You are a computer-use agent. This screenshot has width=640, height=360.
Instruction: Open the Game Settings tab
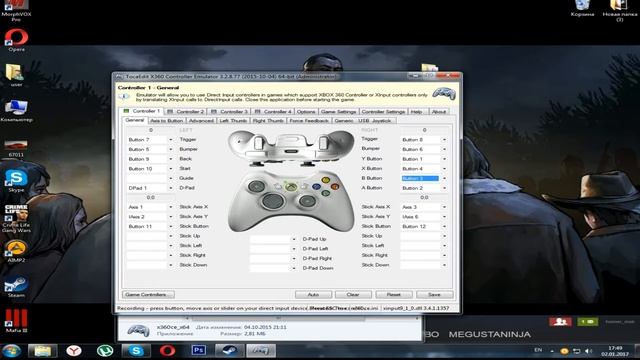[x=339, y=111]
